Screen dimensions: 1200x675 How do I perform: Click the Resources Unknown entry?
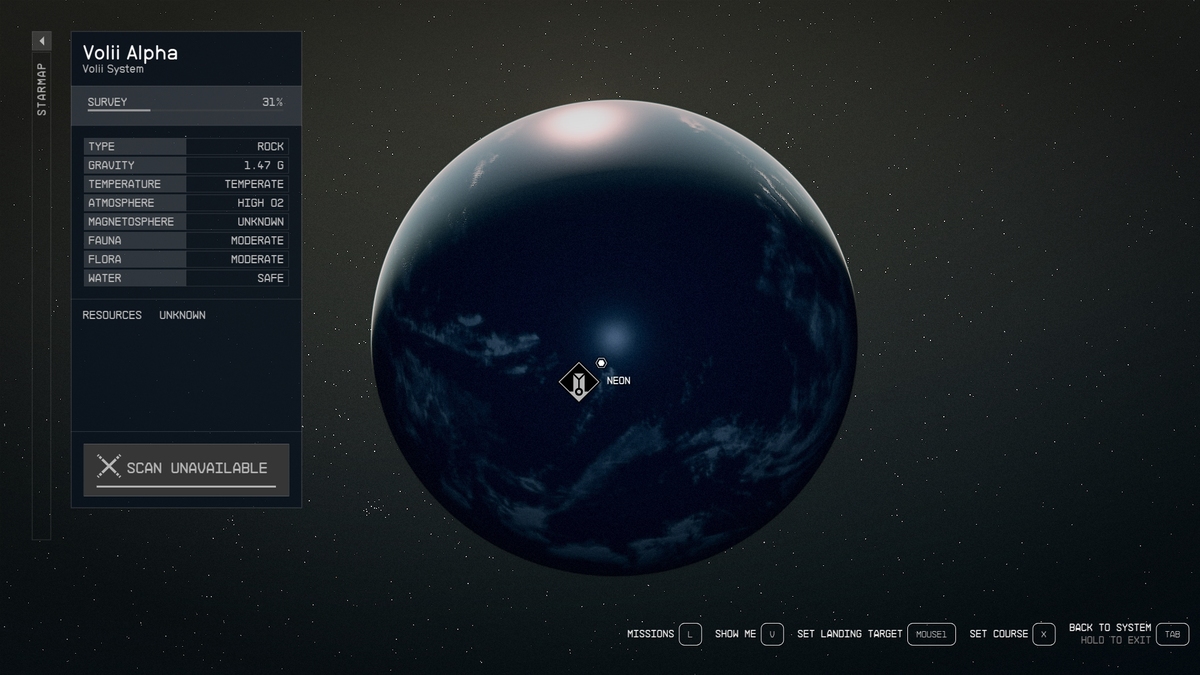point(144,315)
